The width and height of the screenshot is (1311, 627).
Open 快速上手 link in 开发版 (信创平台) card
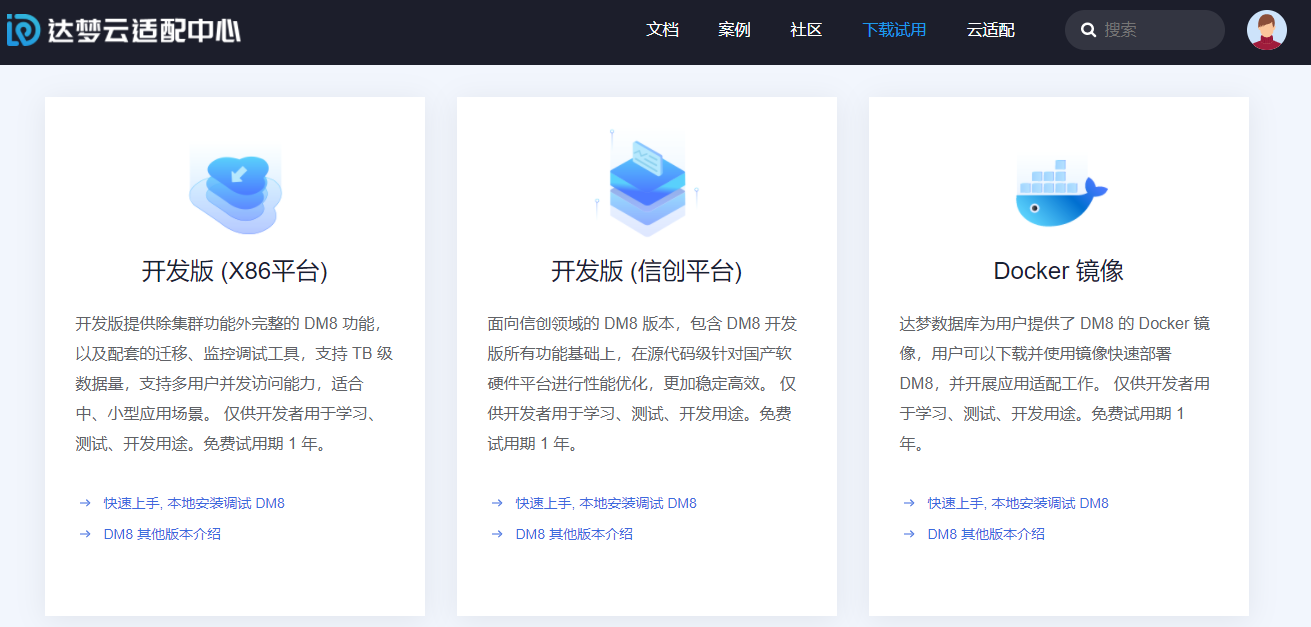click(606, 503)
